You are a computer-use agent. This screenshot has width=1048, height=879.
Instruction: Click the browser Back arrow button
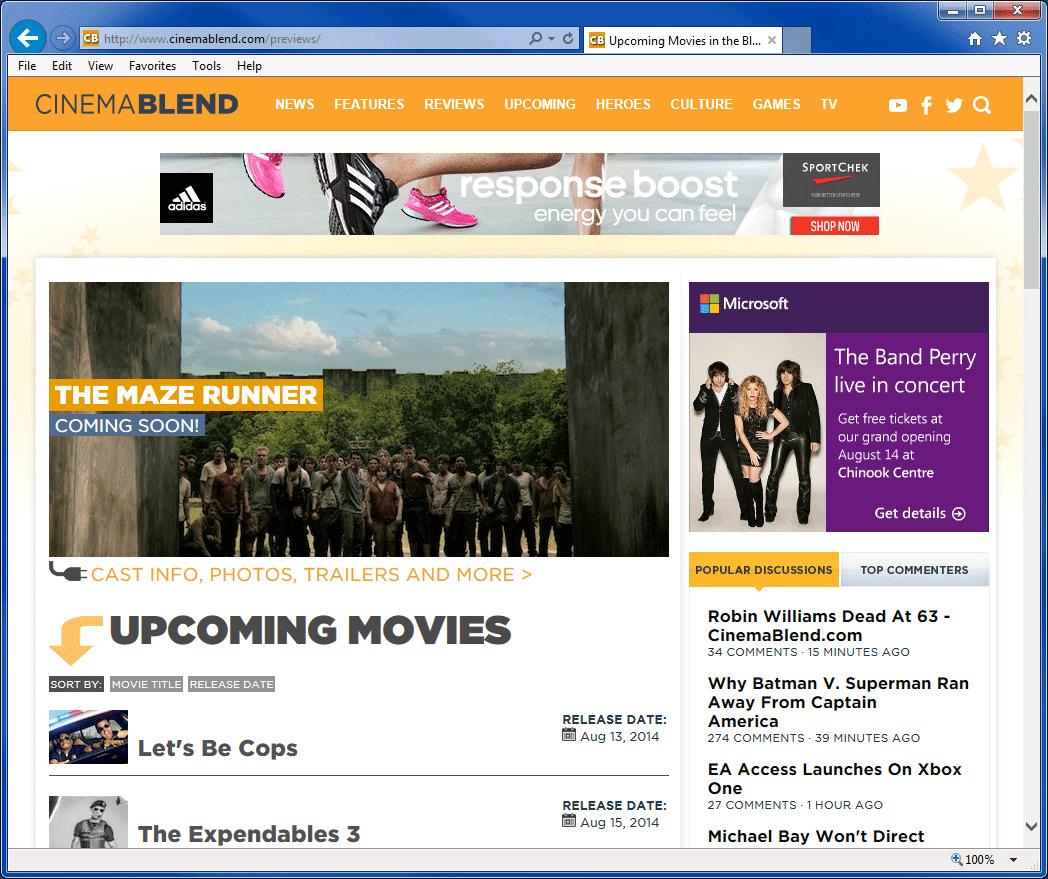pos(28,39)
